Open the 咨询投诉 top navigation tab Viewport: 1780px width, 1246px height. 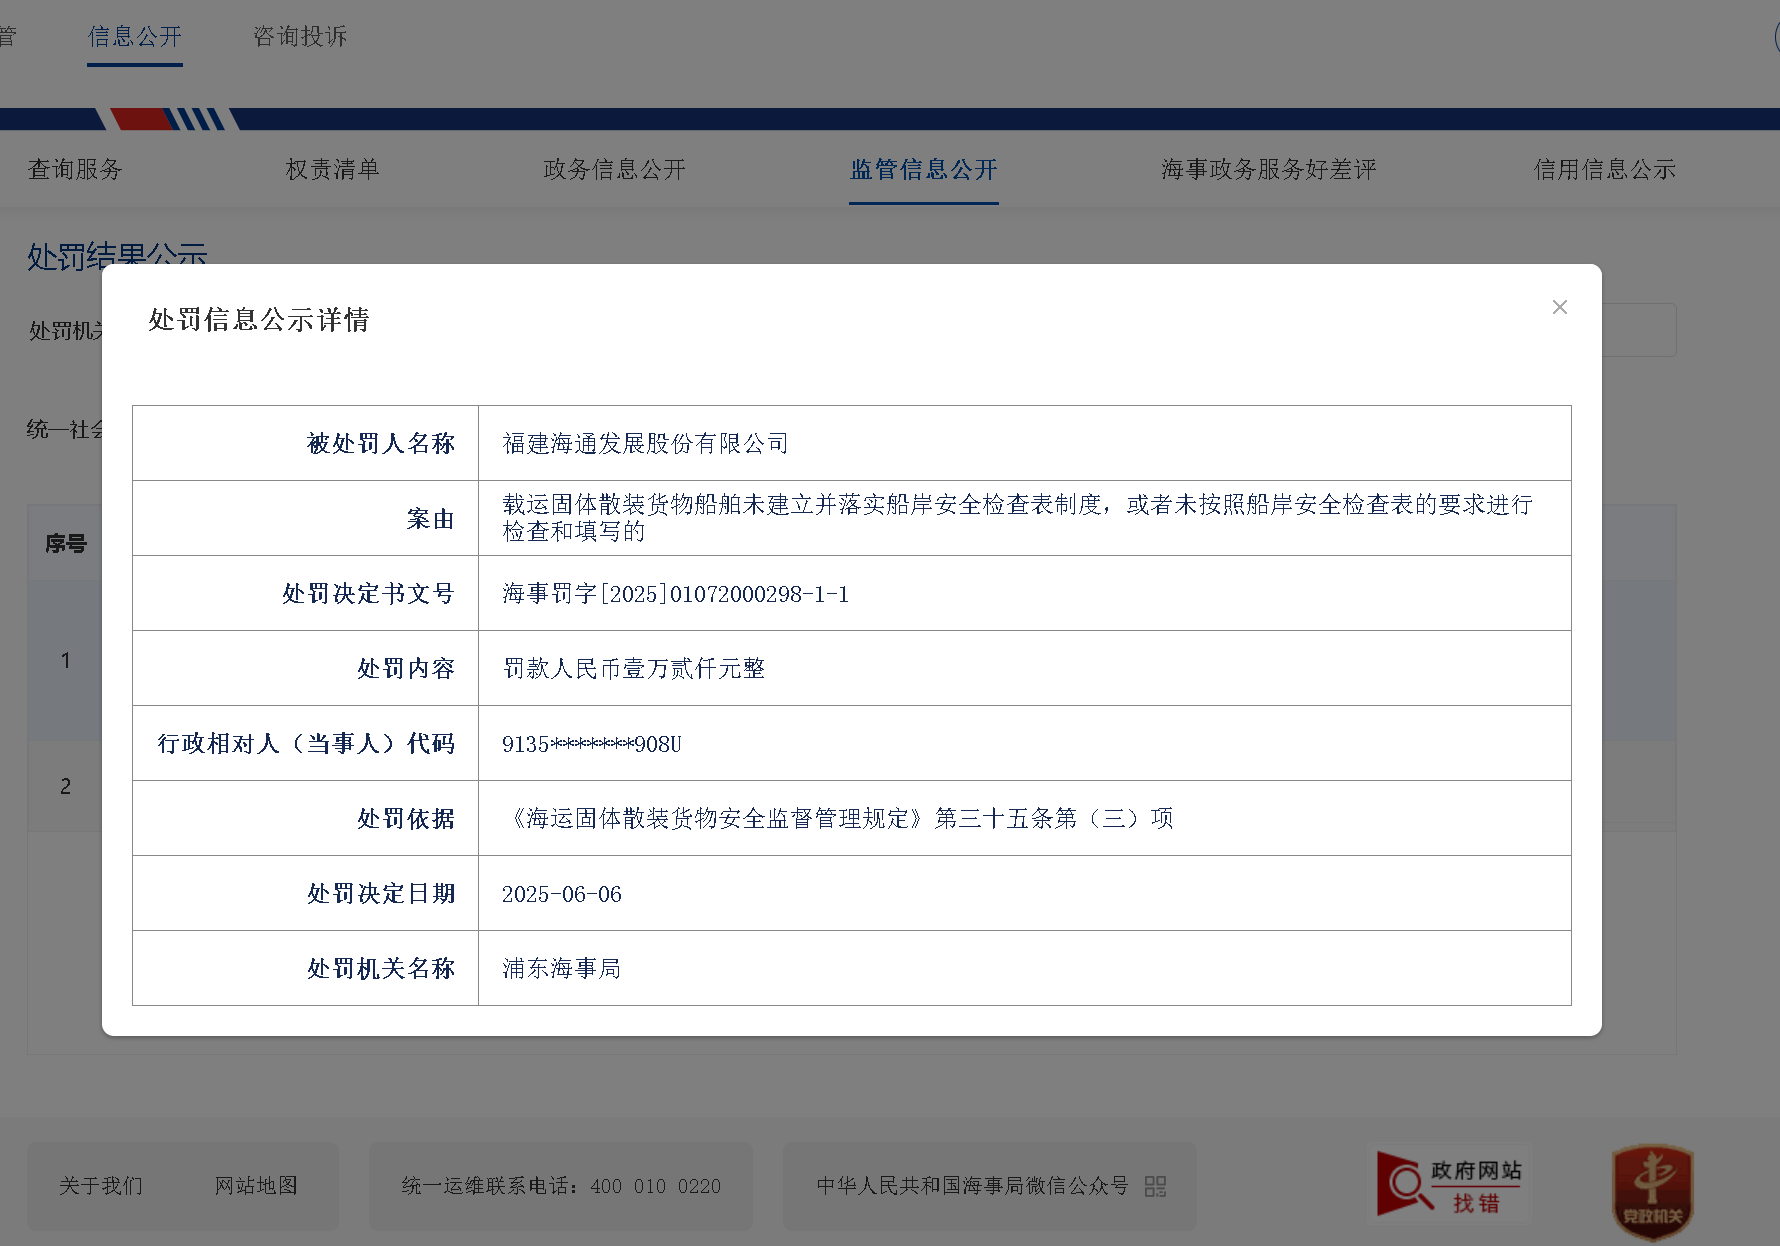pyautogui.click(x=300, y=37)
